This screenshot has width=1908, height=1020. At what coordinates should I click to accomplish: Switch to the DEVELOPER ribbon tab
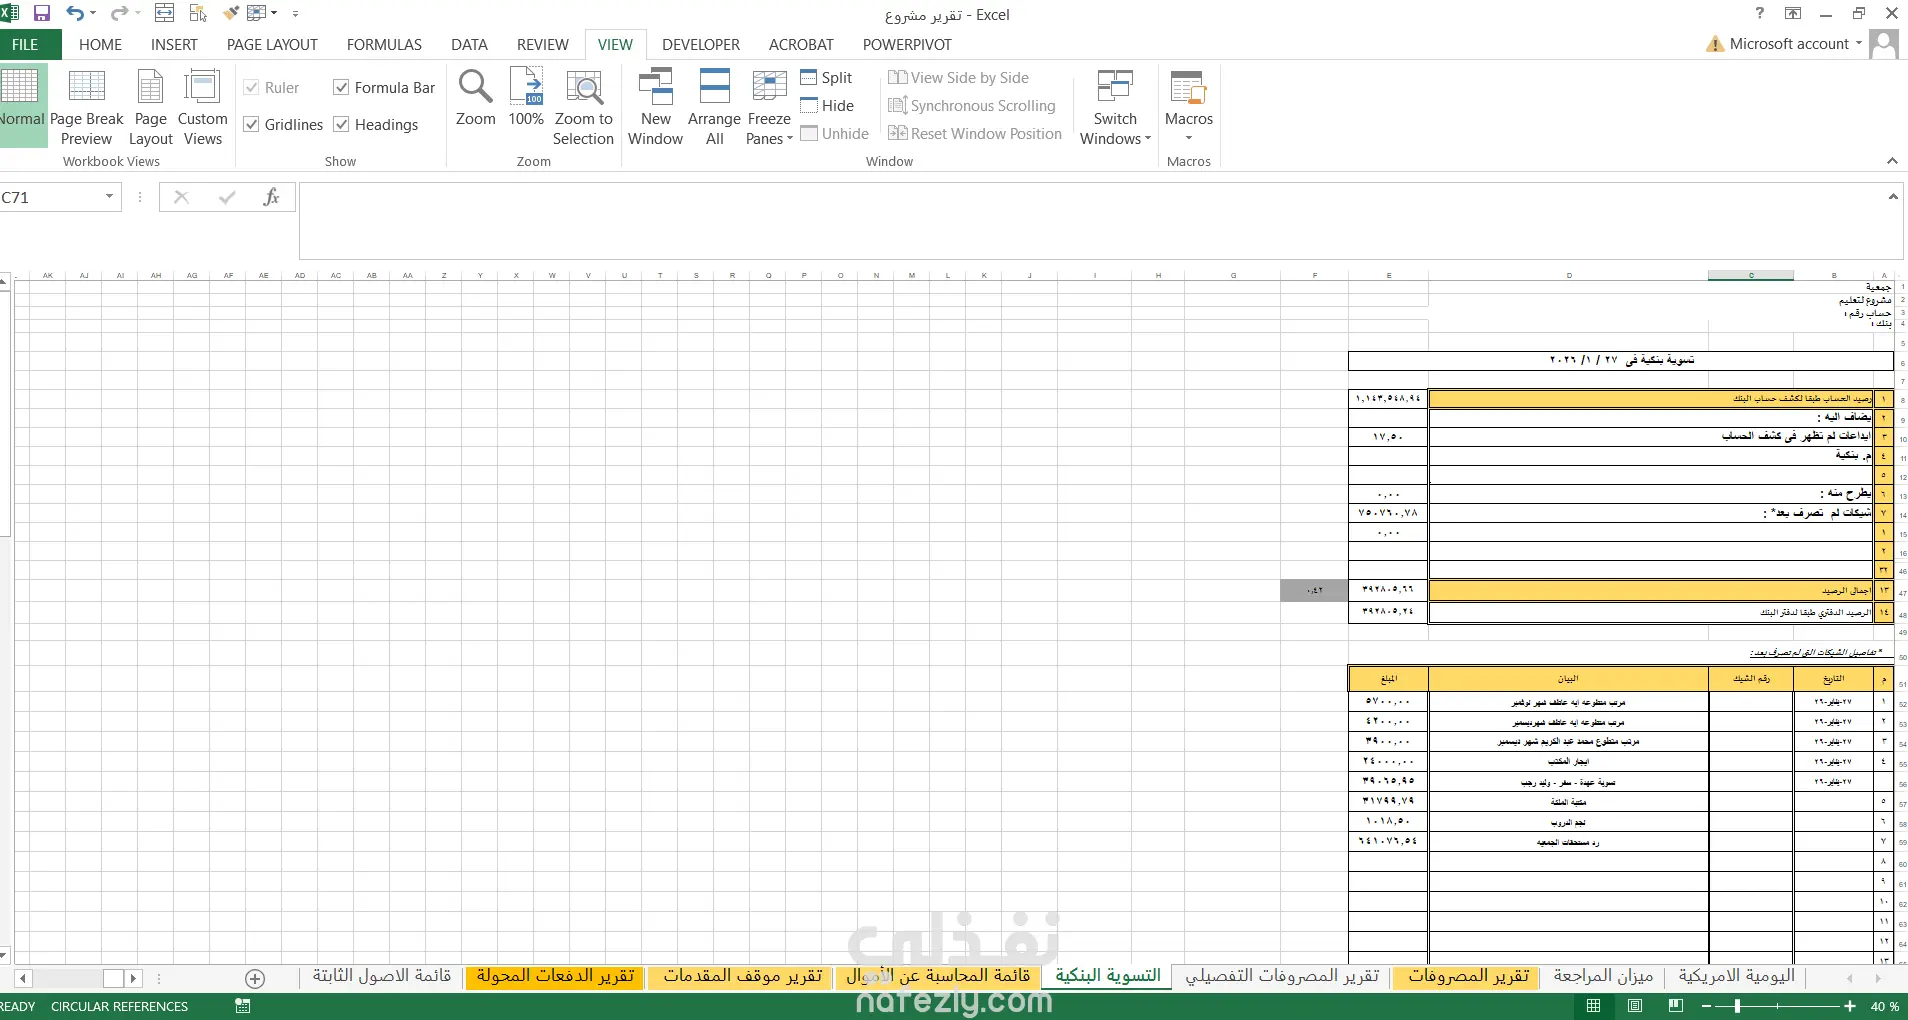(701, 44)
